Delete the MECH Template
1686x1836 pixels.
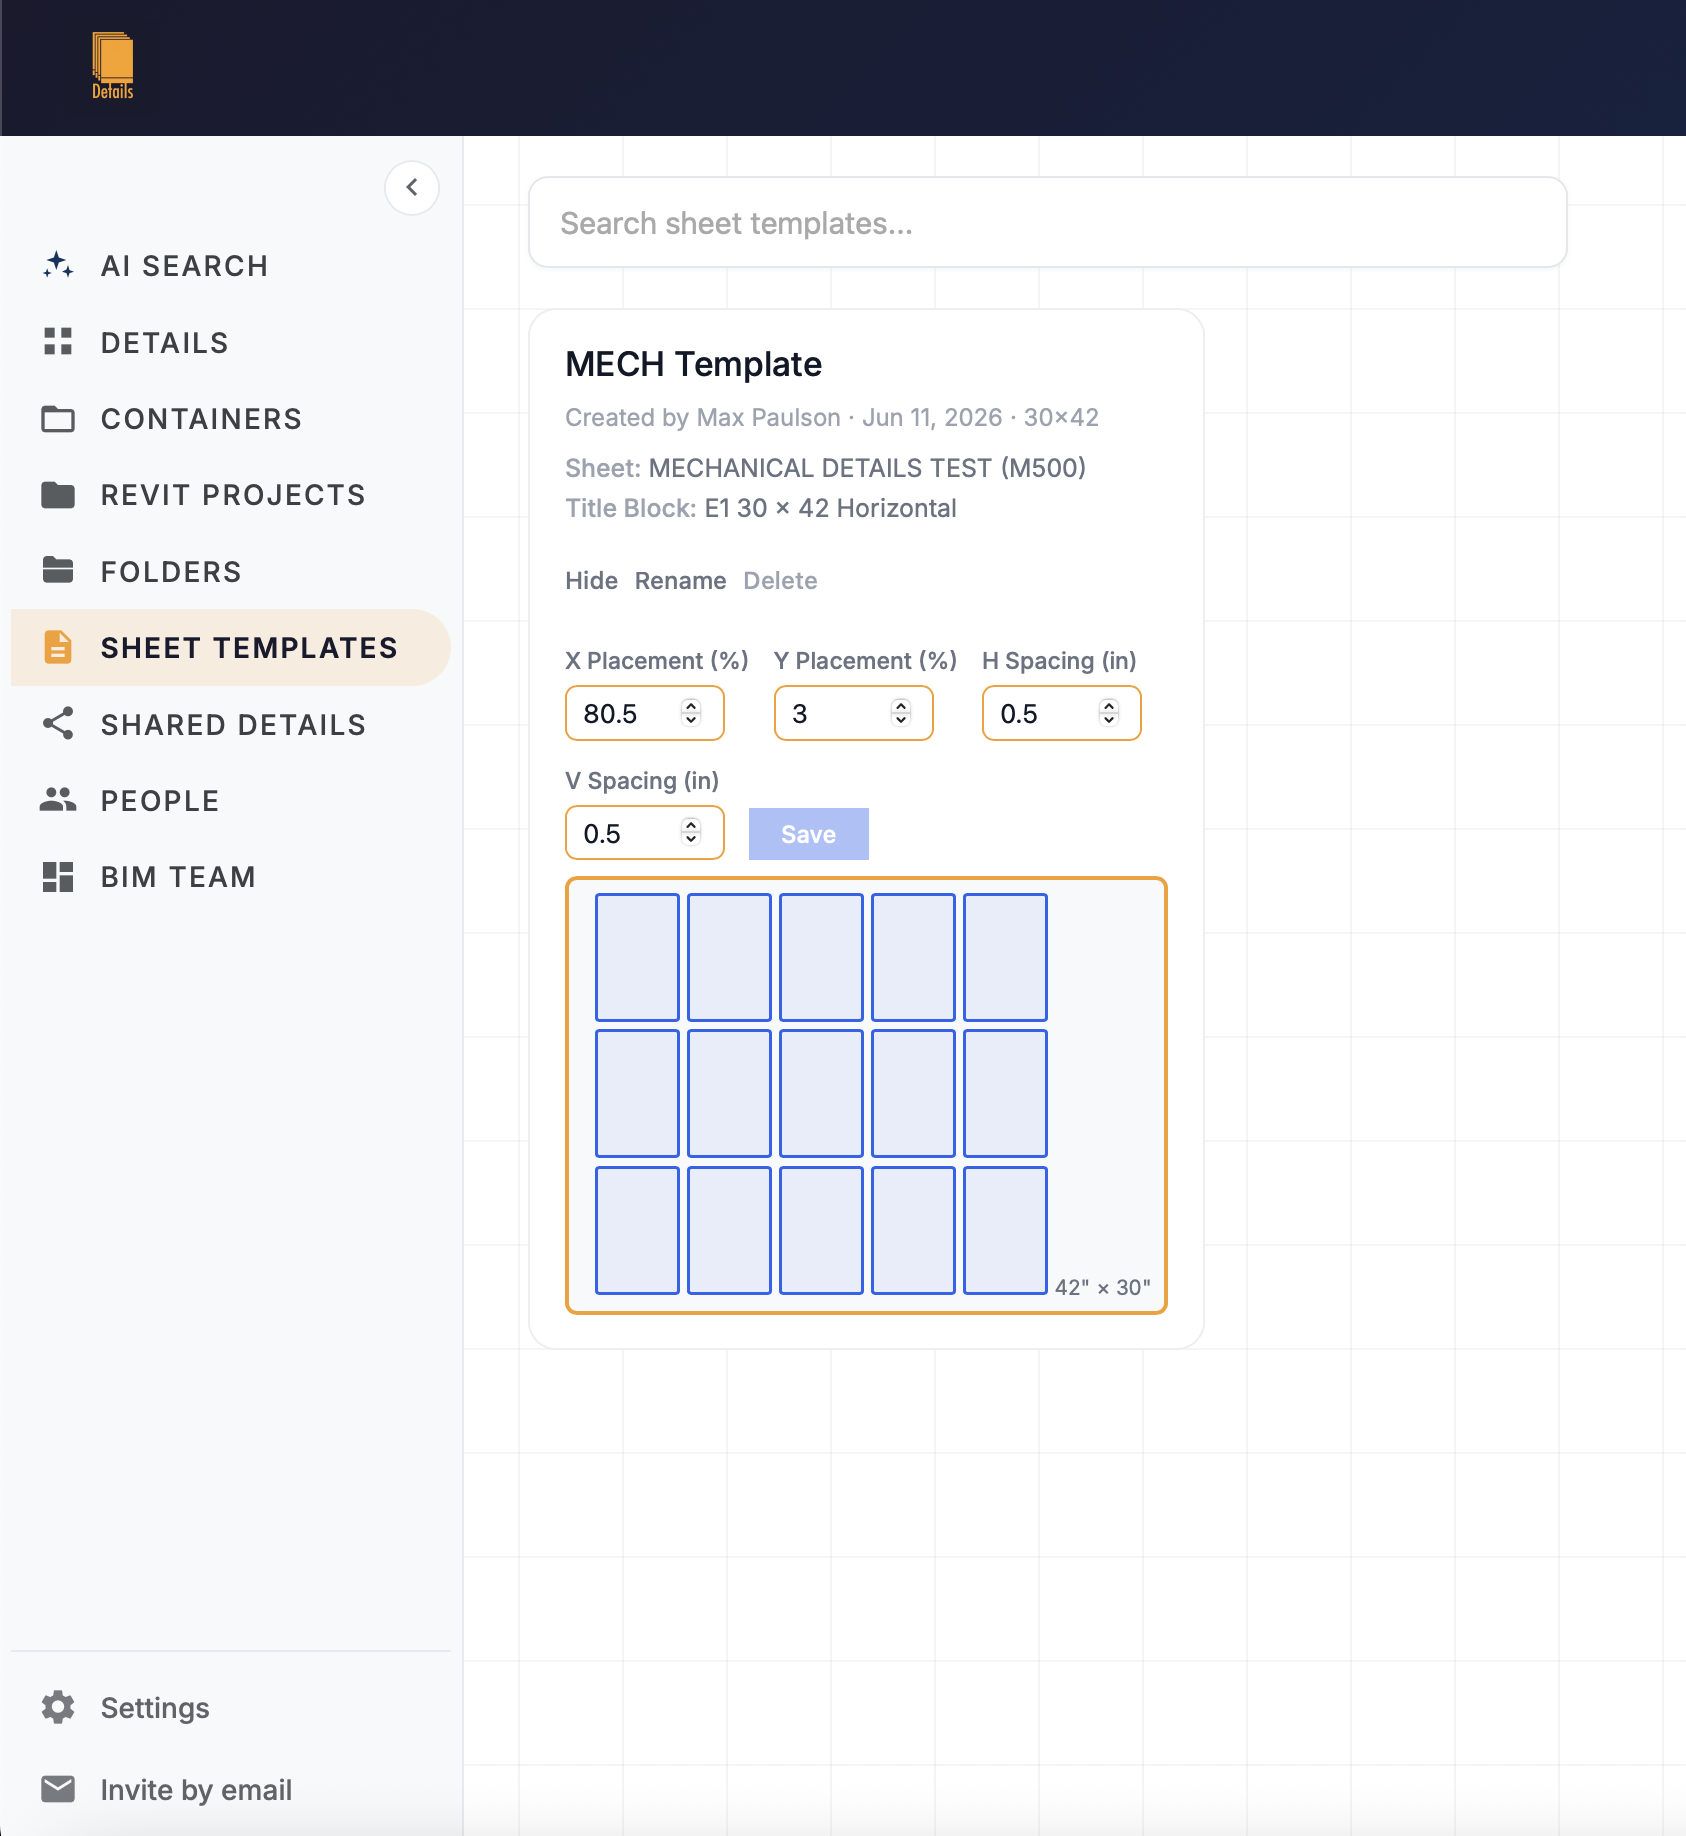point(780,581)
